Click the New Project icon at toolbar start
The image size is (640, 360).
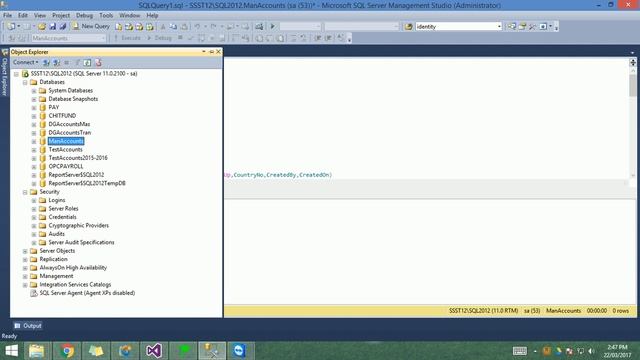click(x=11, y=27)
